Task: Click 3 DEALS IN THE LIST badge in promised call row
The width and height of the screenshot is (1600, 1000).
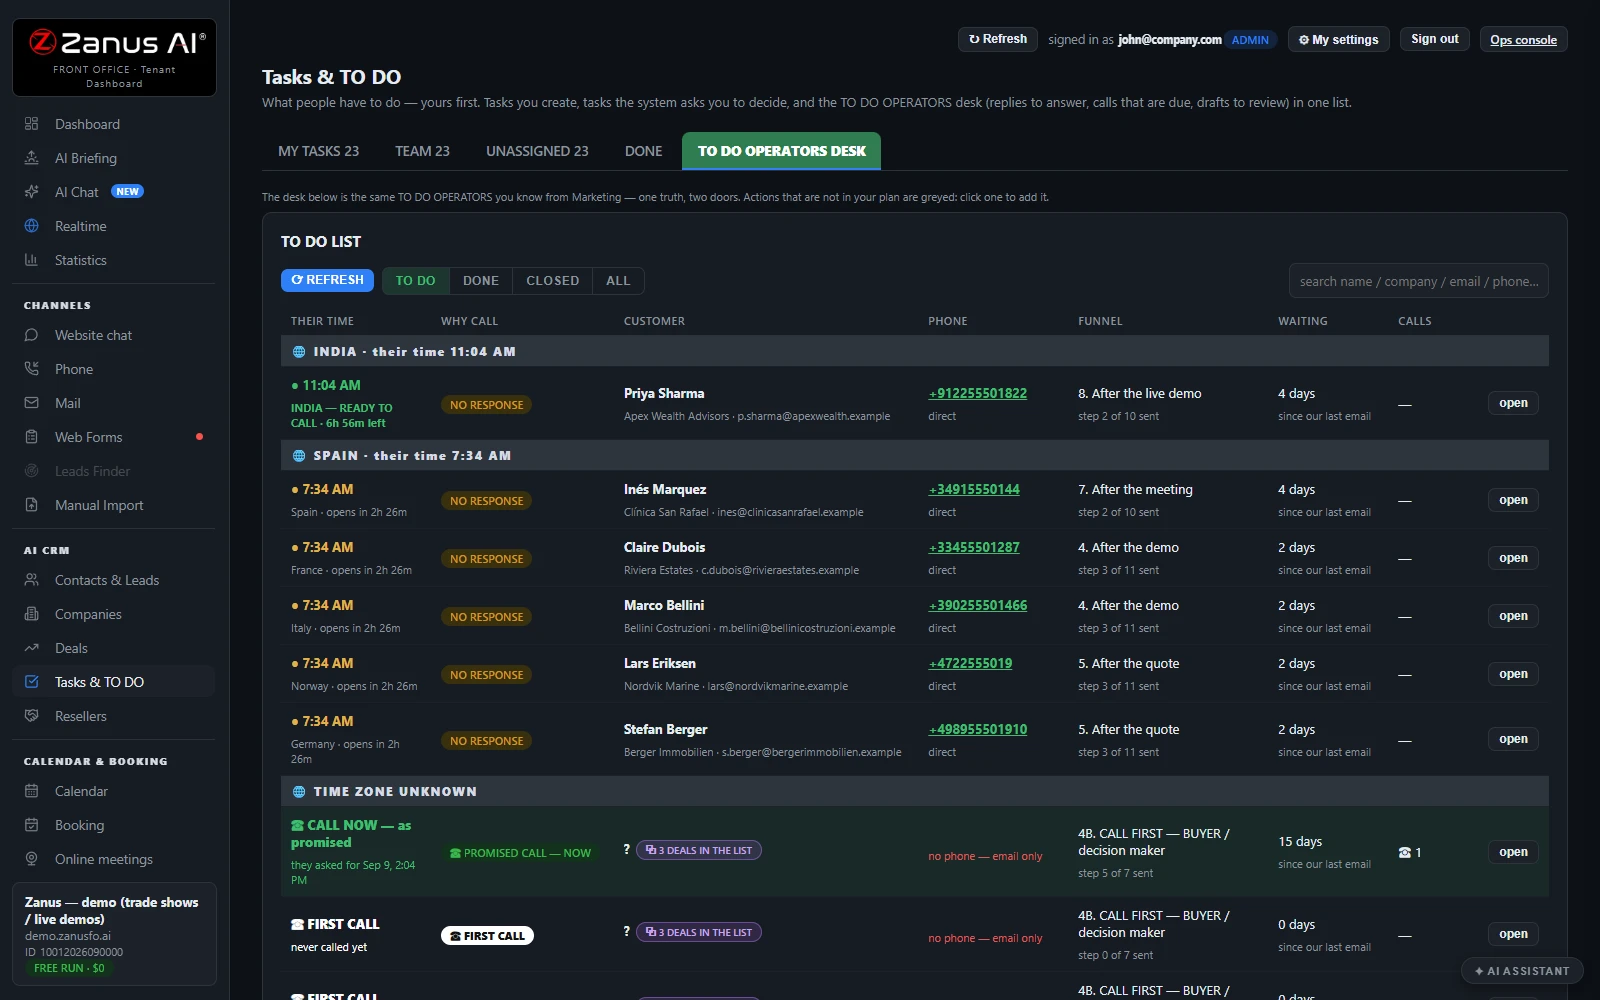Action: [699, 850]
